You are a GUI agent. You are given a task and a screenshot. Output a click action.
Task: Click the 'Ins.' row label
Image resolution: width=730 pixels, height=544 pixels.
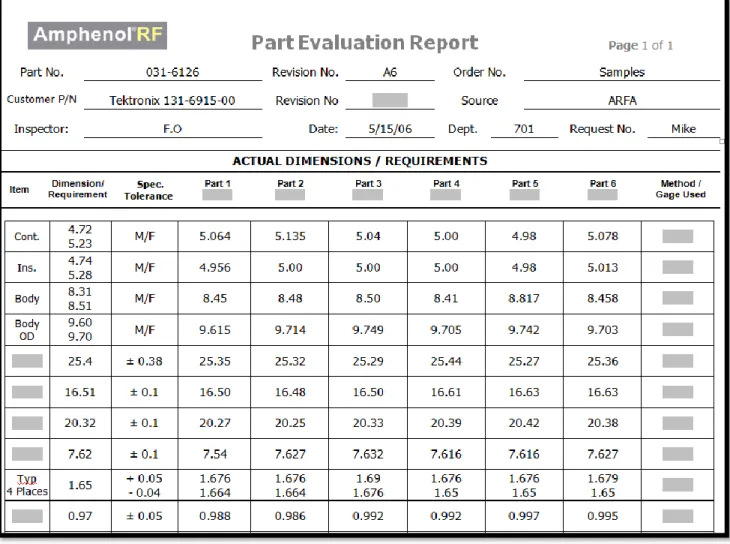tap(27, 268)
